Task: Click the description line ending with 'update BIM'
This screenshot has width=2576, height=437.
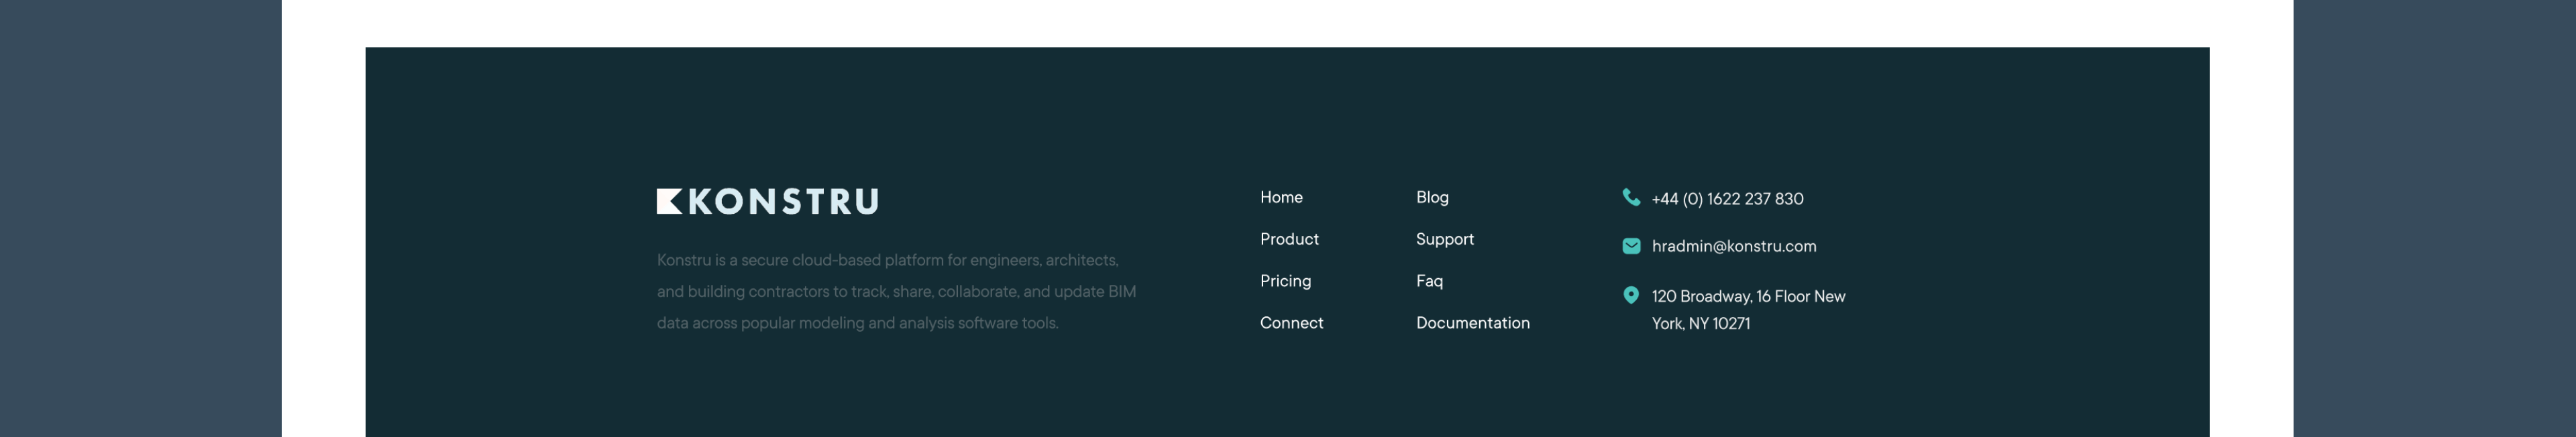Action: click(x=896, y=292)
